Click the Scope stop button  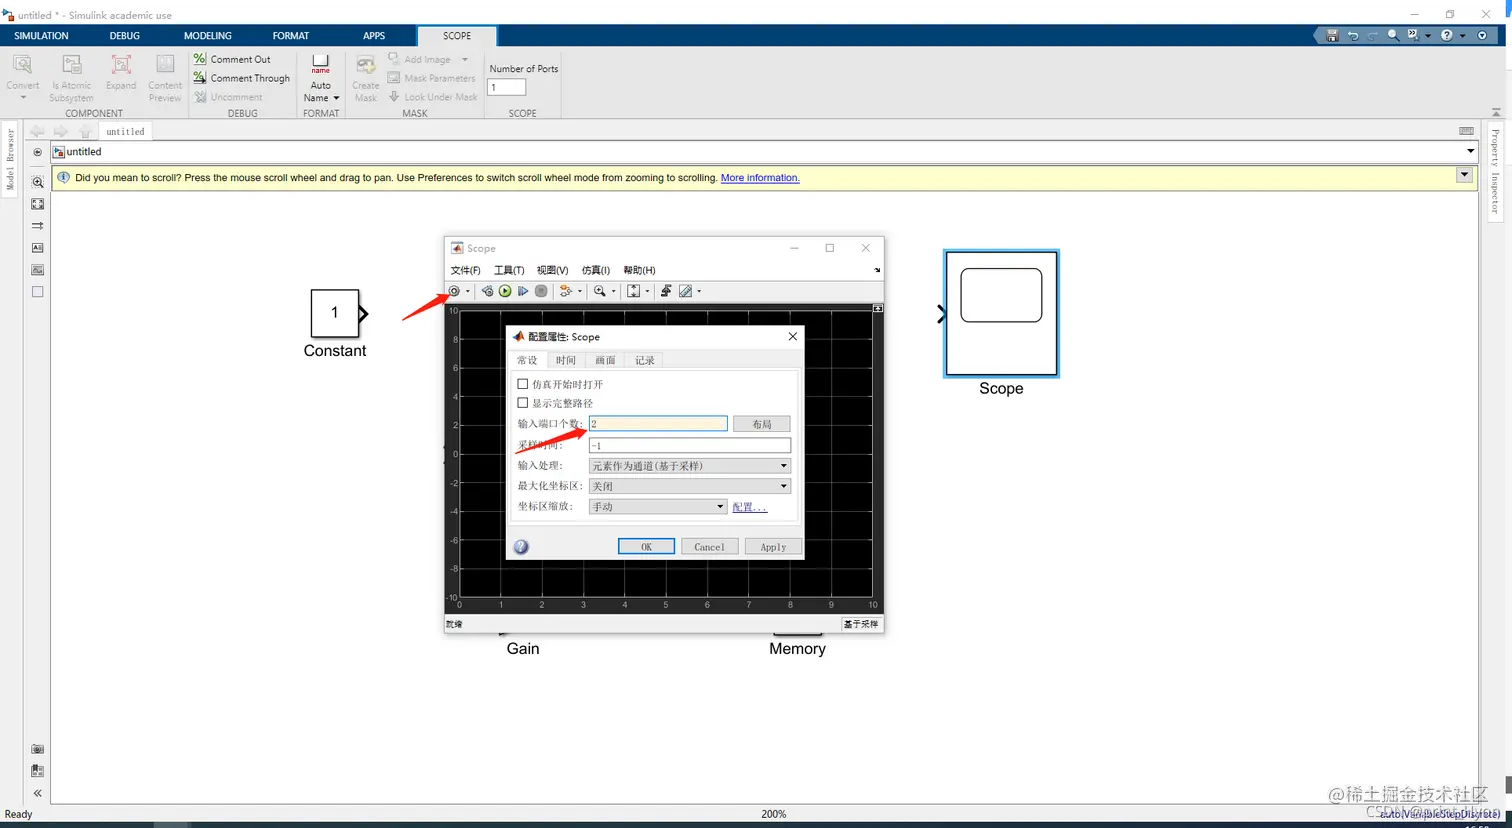(x=541, y=291)
